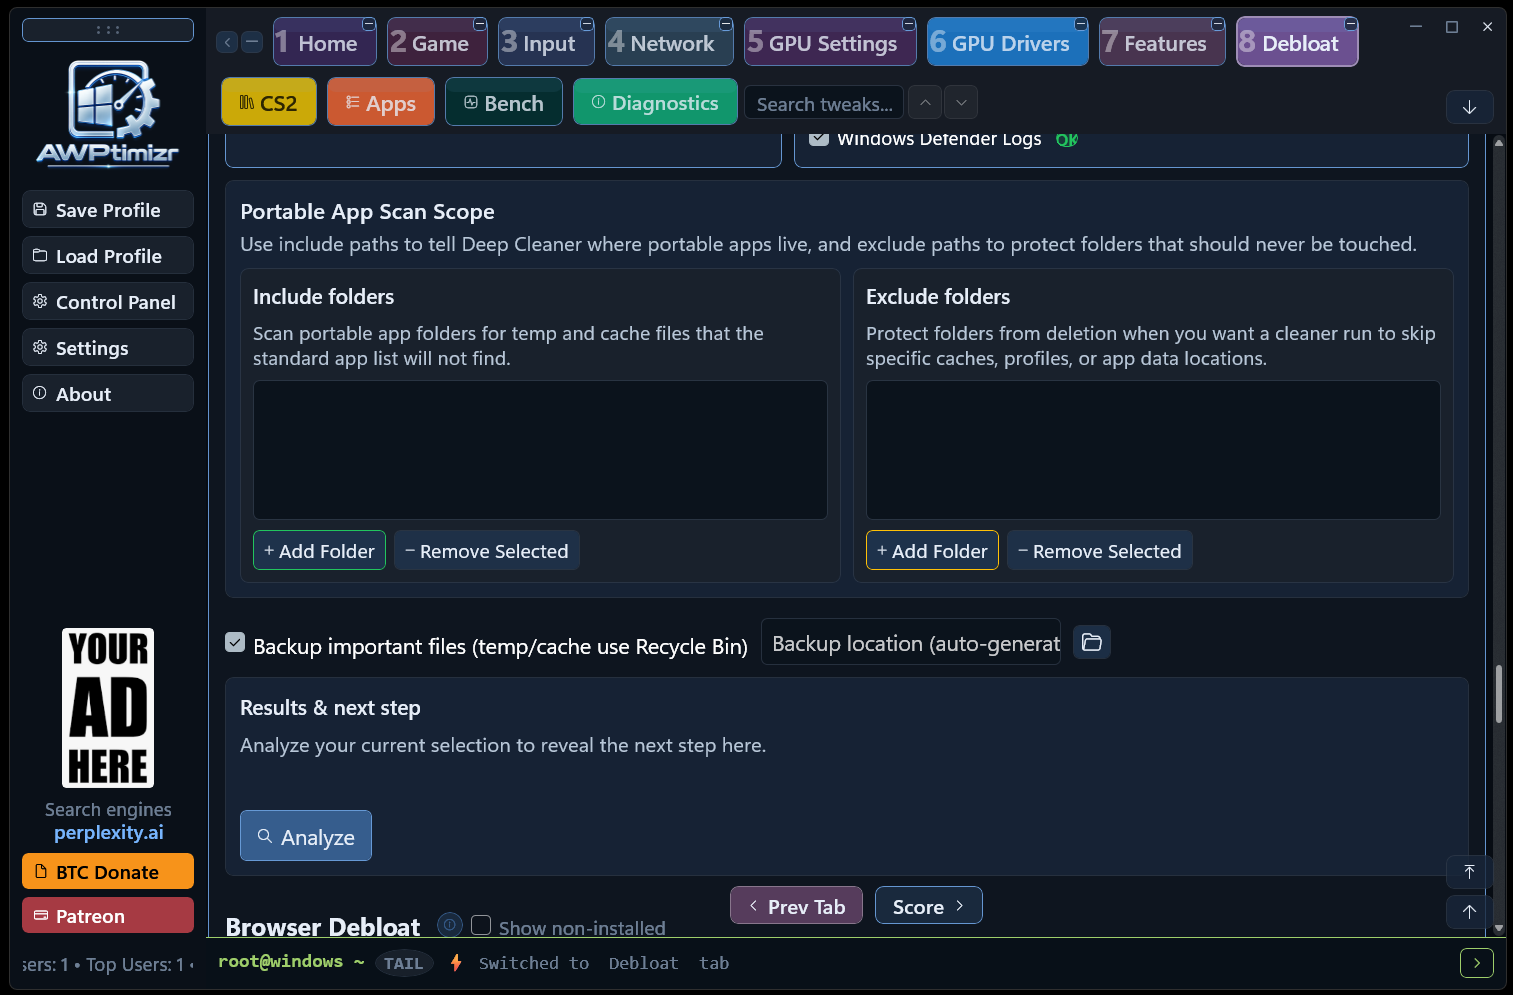Collapse the GPU Drivers tab minus icon
This screenshot has width=1513, height=995.
[1081, 24]
